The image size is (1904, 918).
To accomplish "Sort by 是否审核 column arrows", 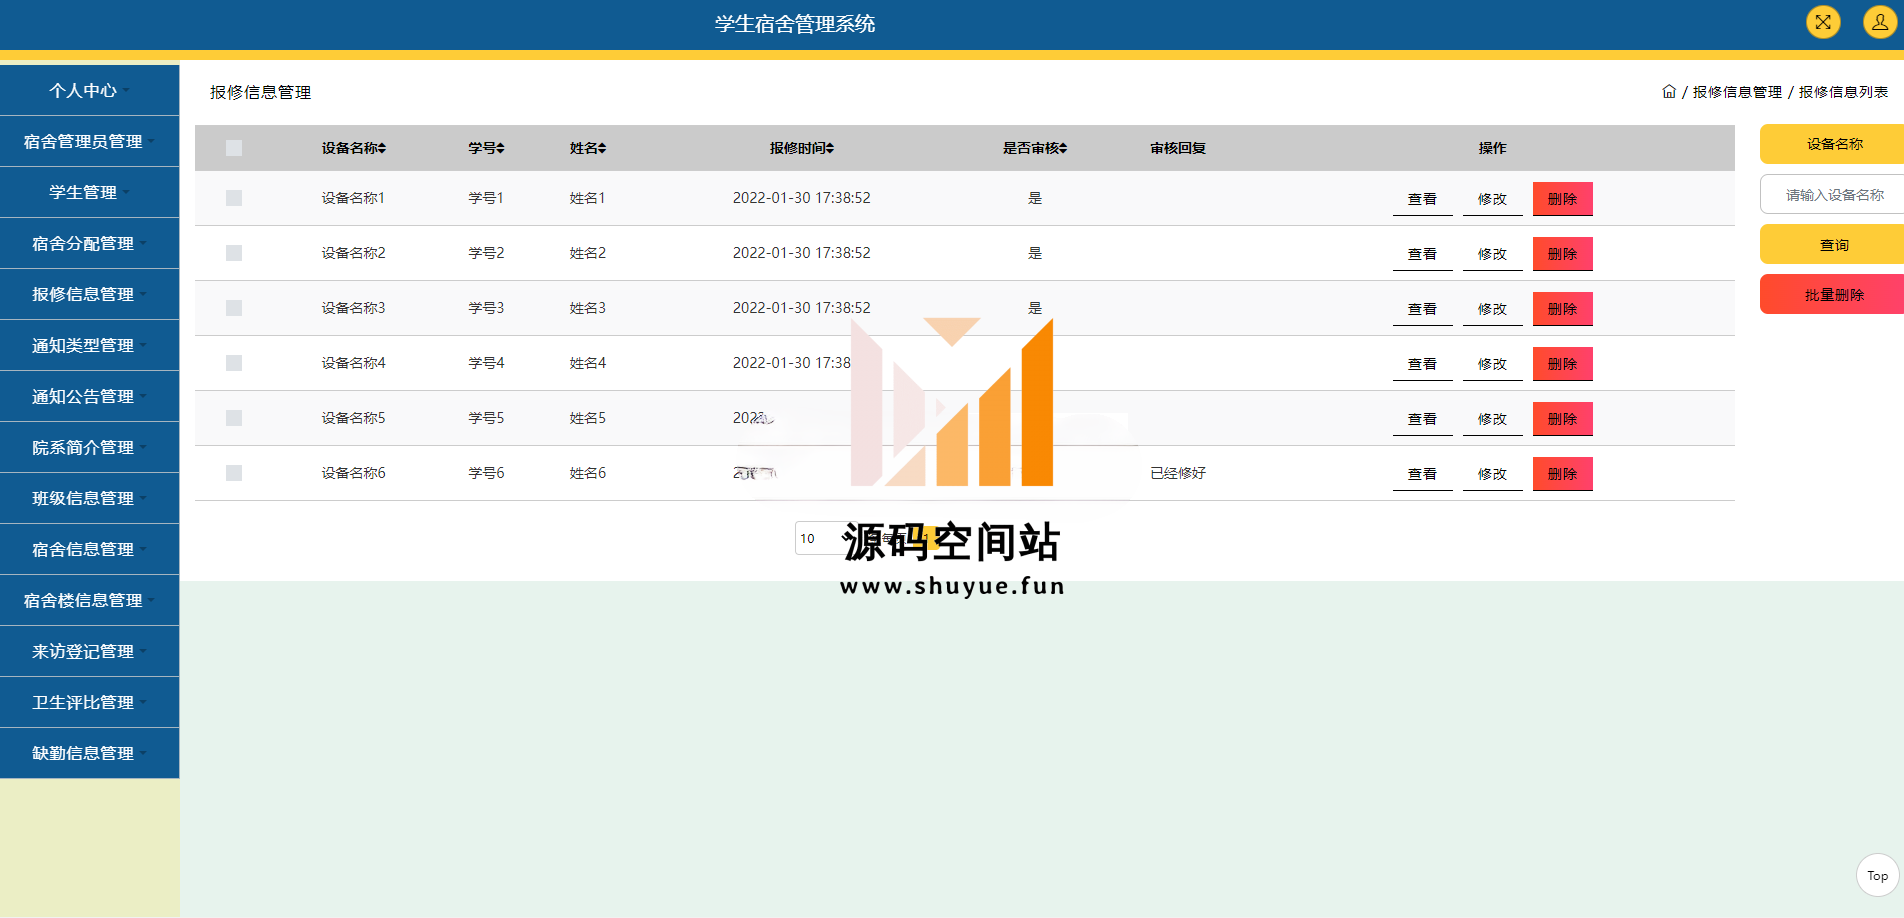I will pos(1063,148).
